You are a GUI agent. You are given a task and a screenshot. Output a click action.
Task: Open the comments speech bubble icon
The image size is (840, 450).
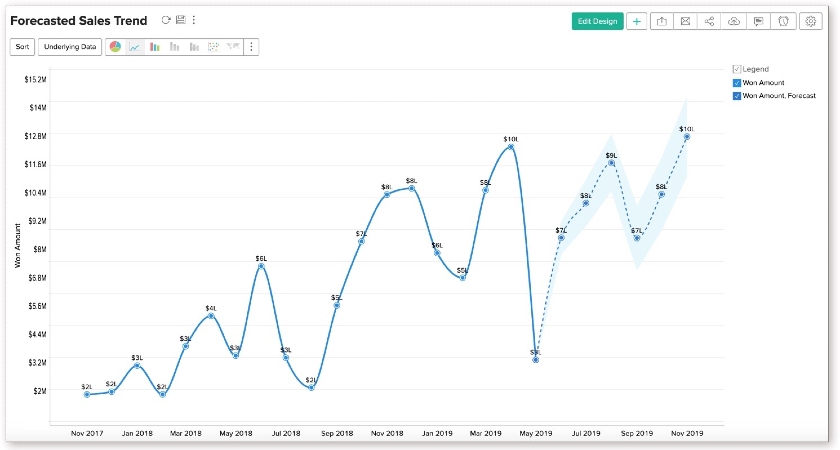(759, 21)
